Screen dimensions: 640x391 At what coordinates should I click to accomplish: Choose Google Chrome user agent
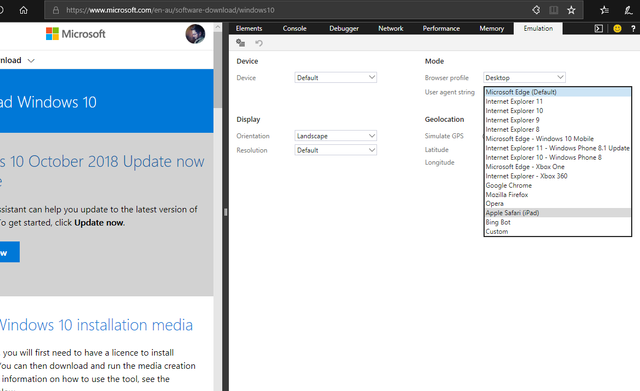[558, 185]
